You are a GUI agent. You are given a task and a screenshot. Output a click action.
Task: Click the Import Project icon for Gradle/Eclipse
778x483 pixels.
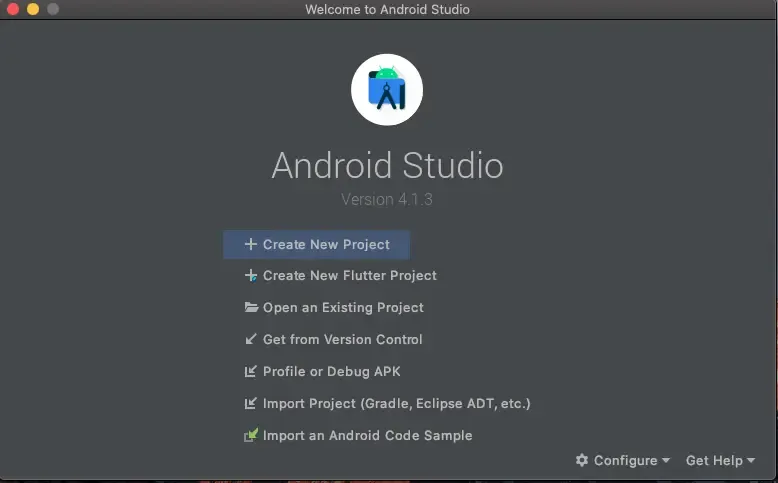251,404
